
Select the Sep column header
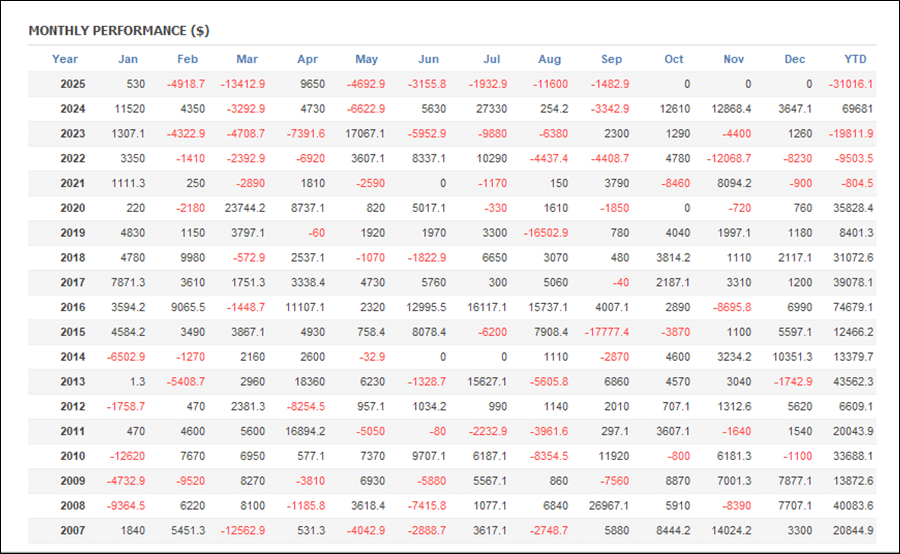[612, 59]
